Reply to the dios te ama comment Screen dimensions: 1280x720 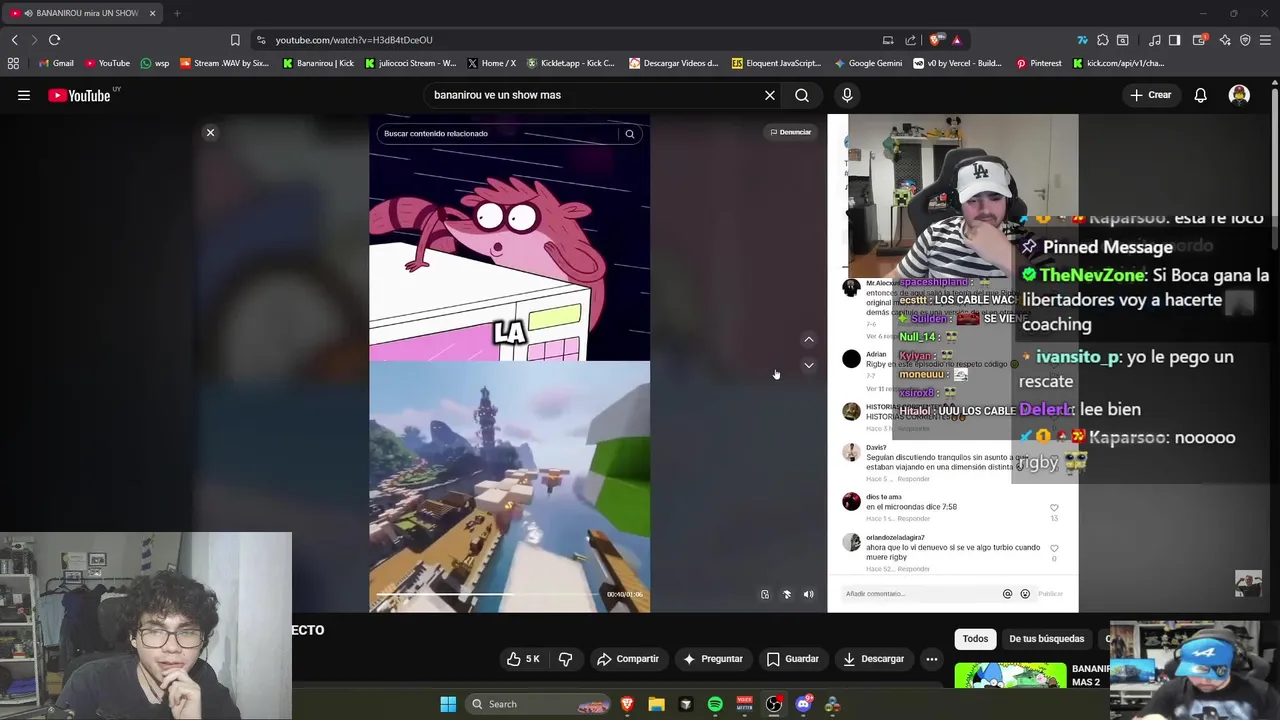point(913,519)
